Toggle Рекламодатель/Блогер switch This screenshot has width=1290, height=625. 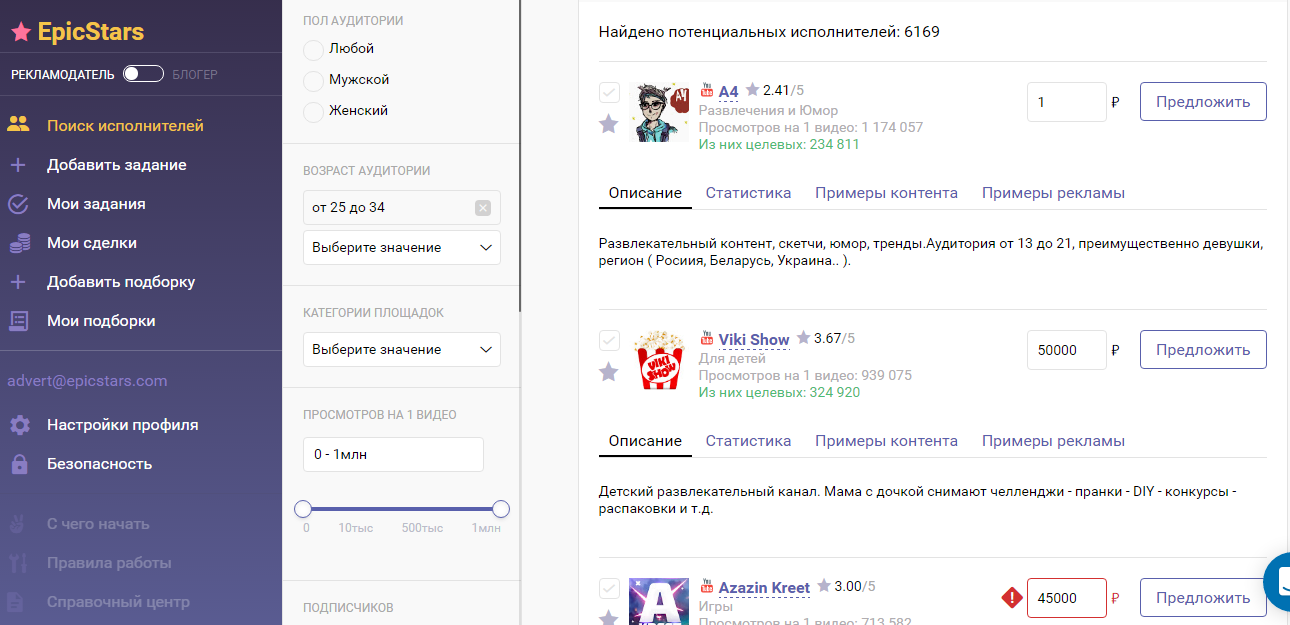click(143, 74)
